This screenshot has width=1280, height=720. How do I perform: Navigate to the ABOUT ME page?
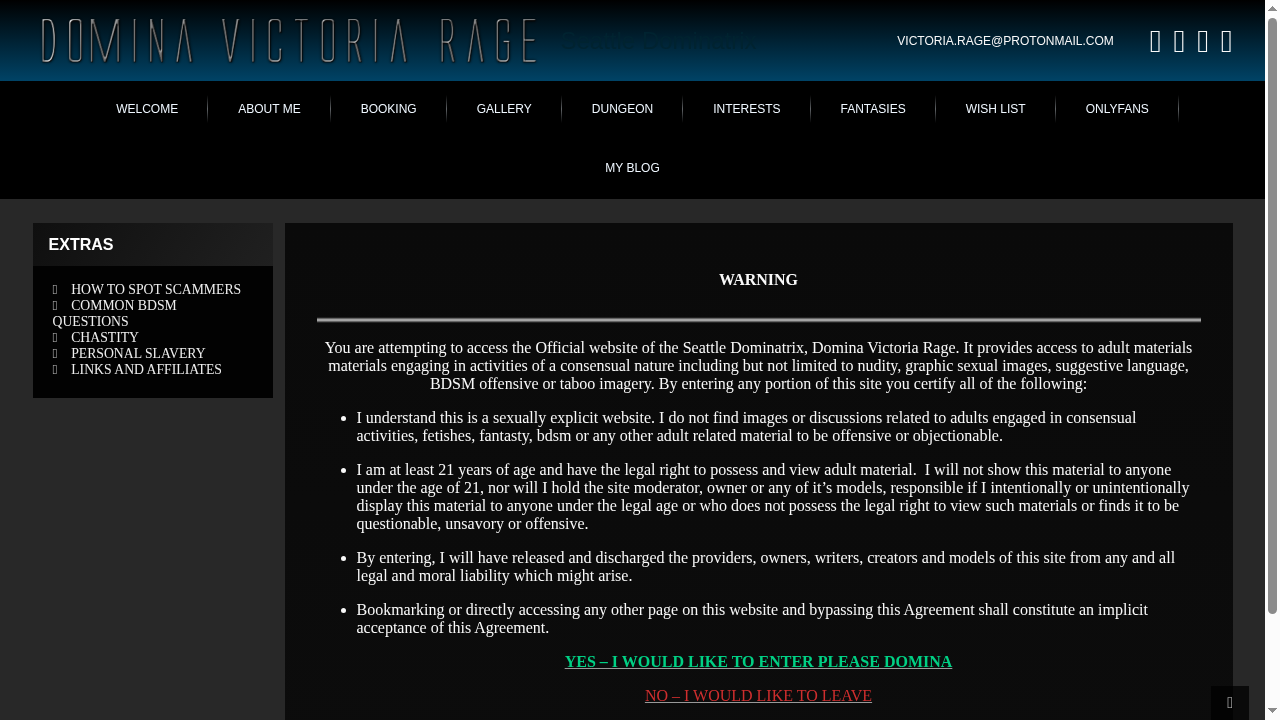coord(269,109)
